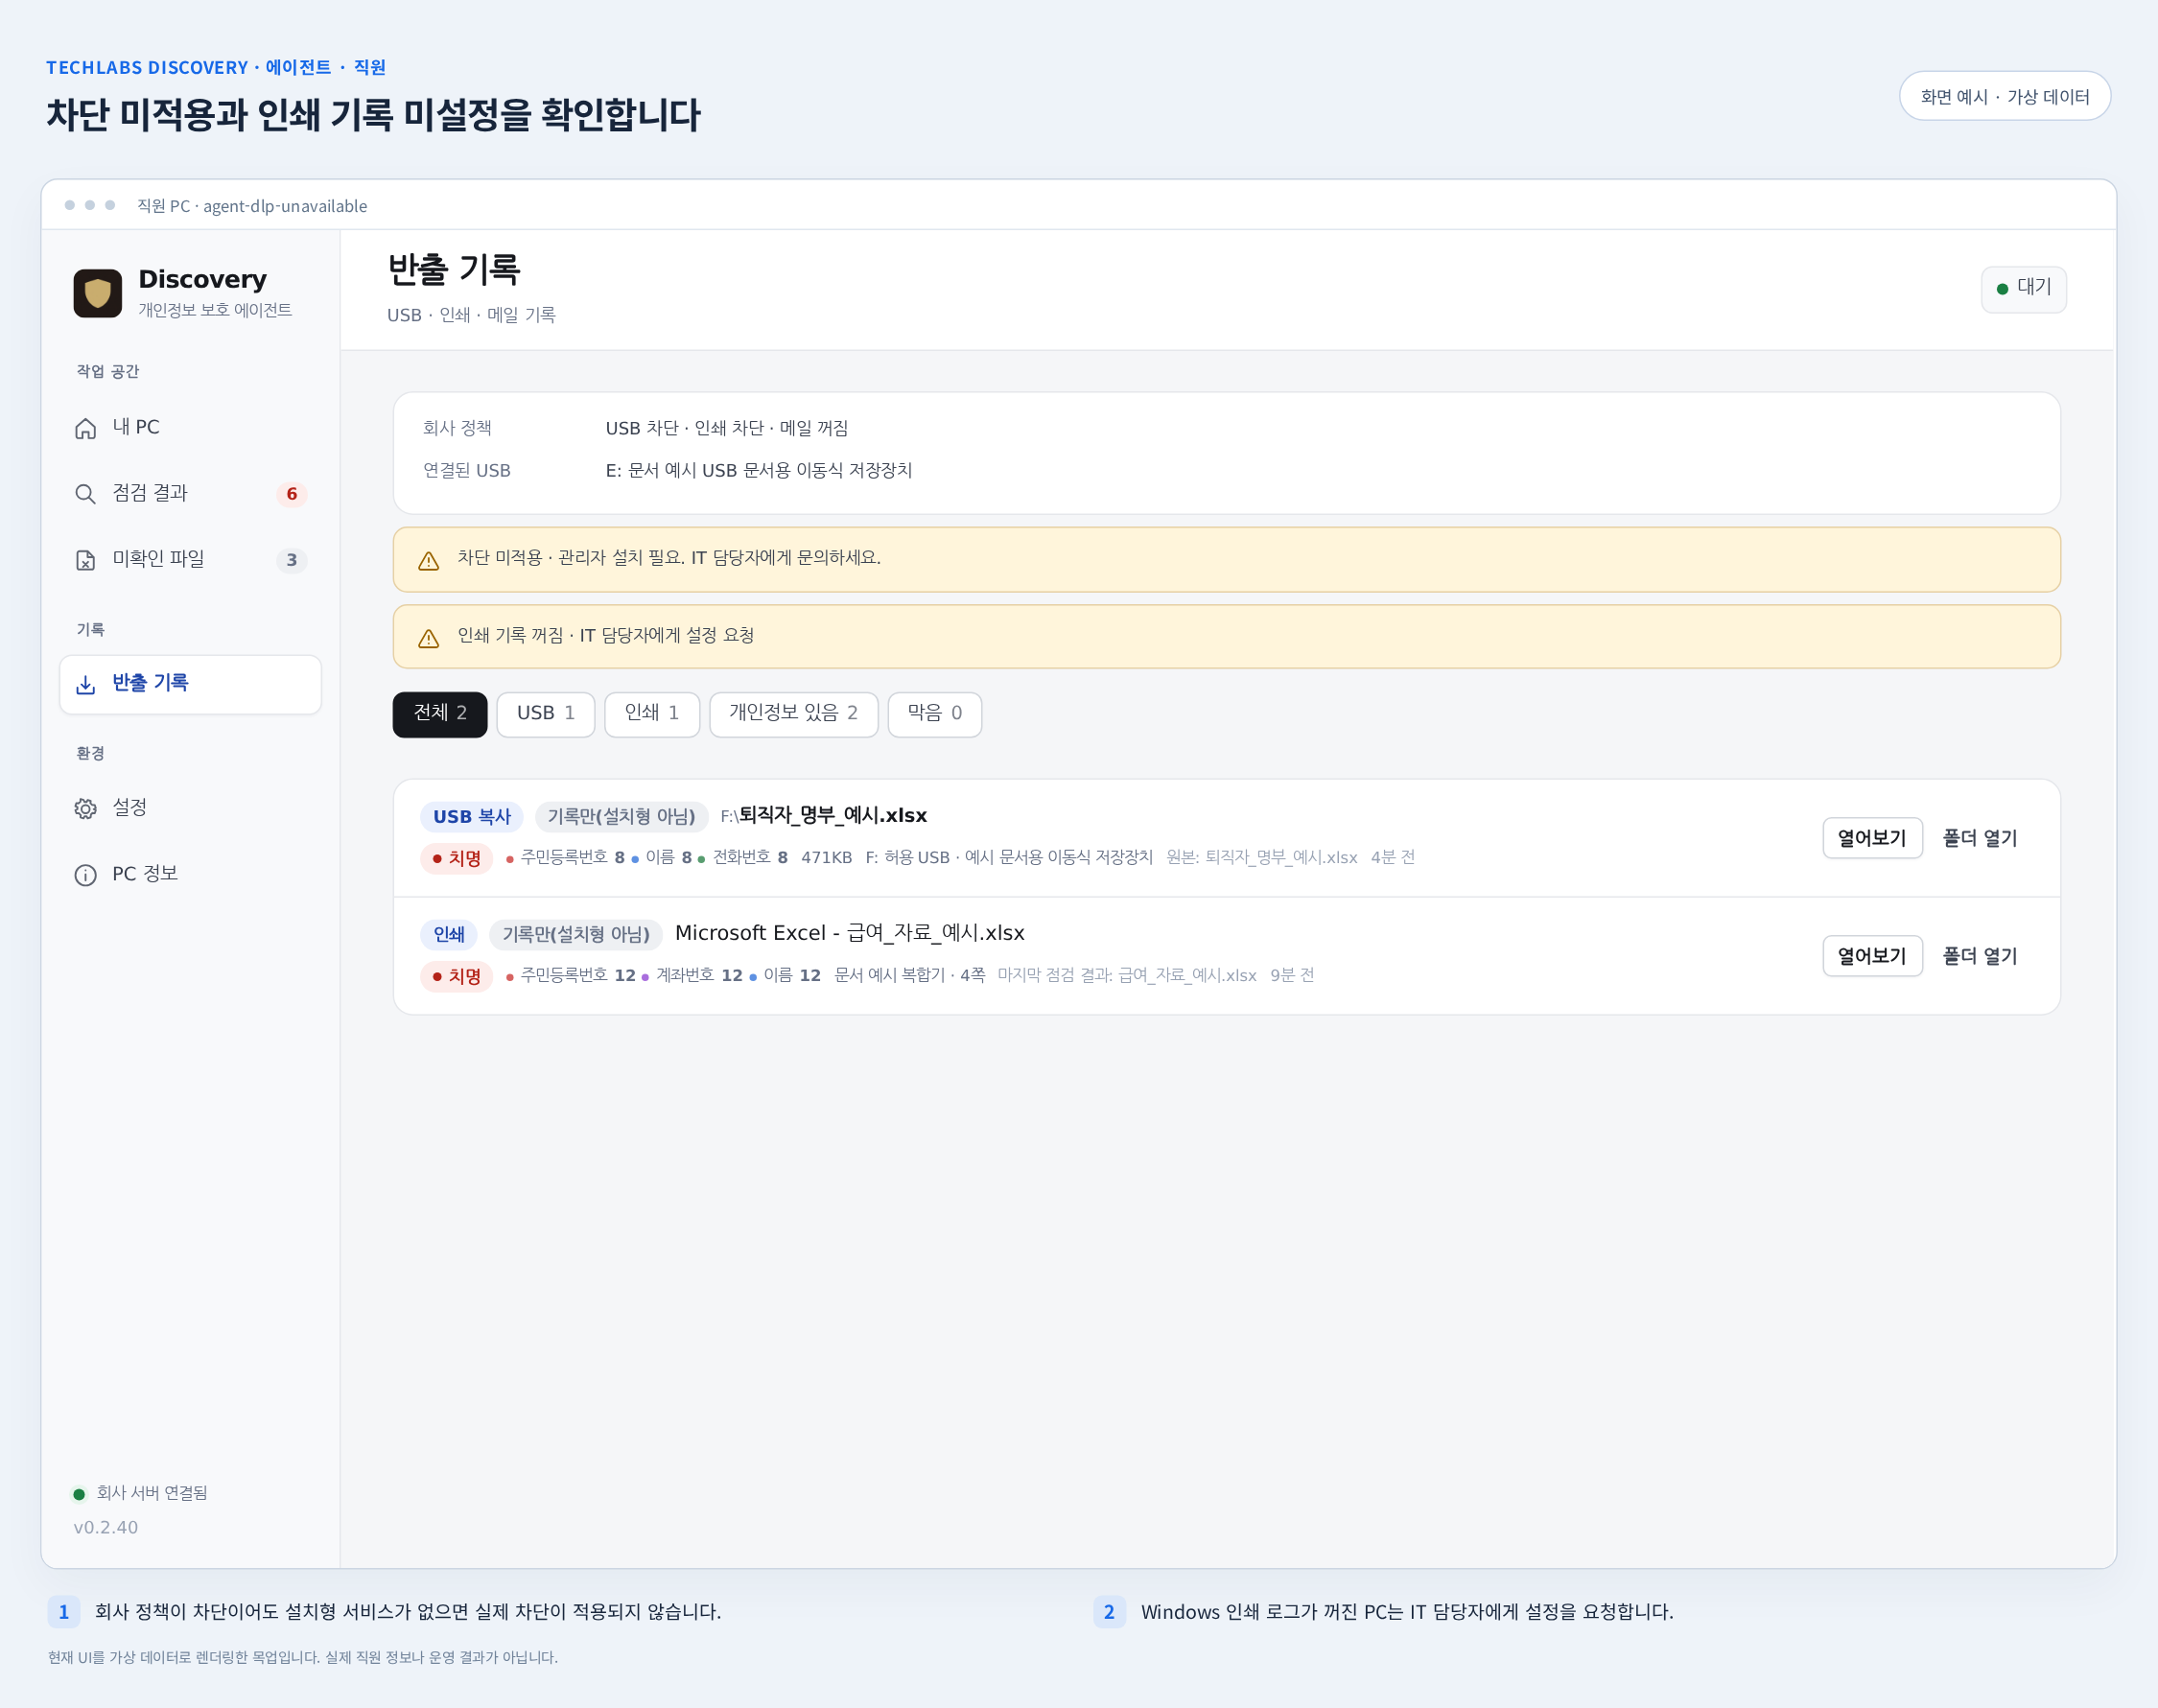Click the red 6 badge on 점검 결과

[x=292, y=494]
